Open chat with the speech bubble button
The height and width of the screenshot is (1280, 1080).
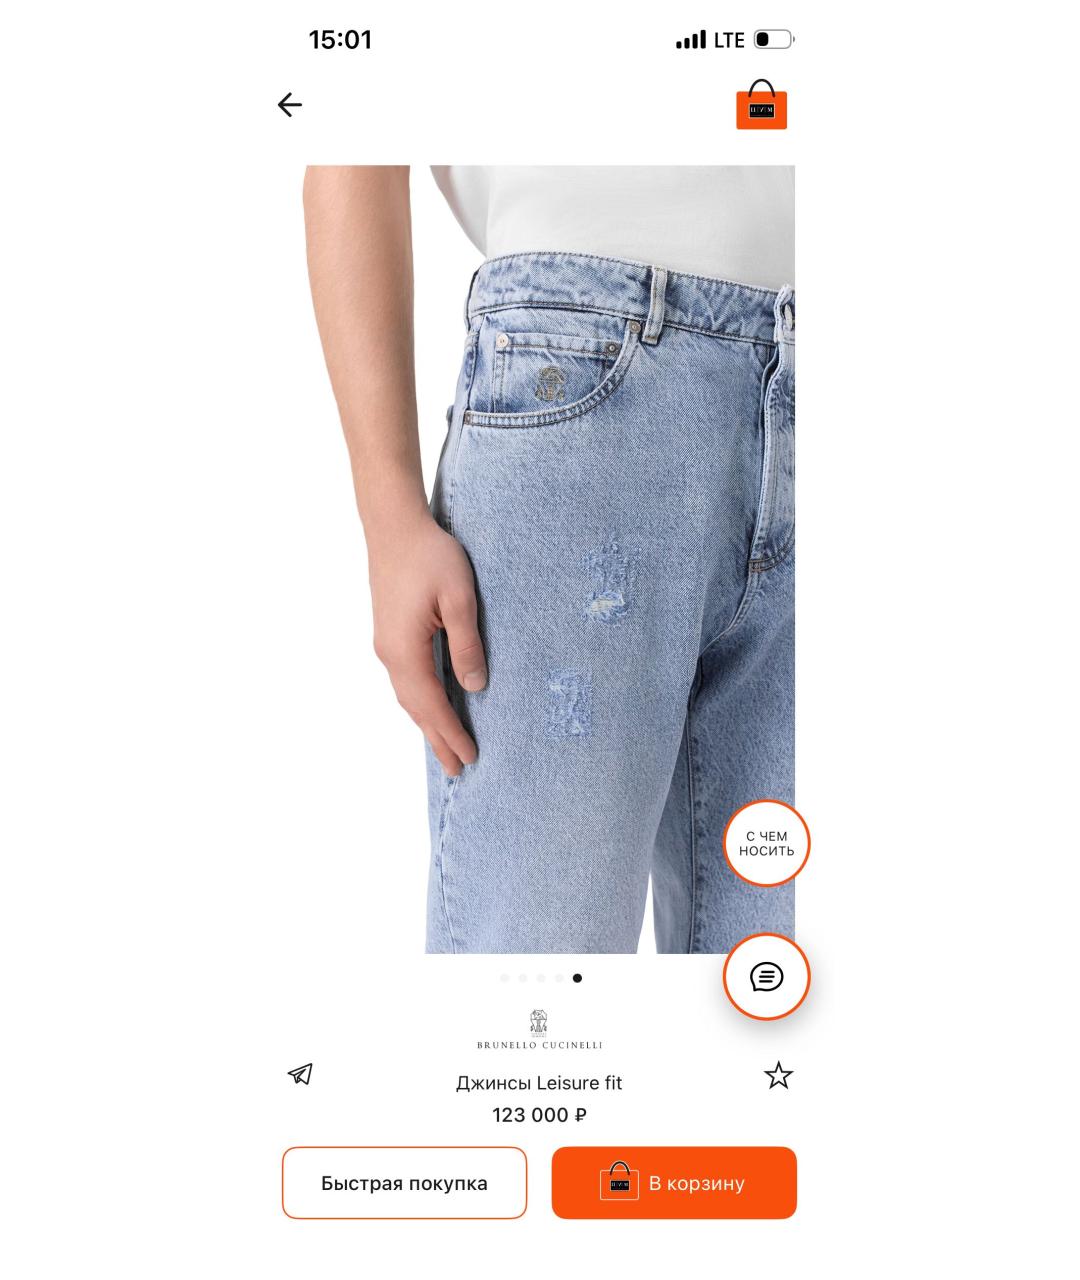click(766, 977)
